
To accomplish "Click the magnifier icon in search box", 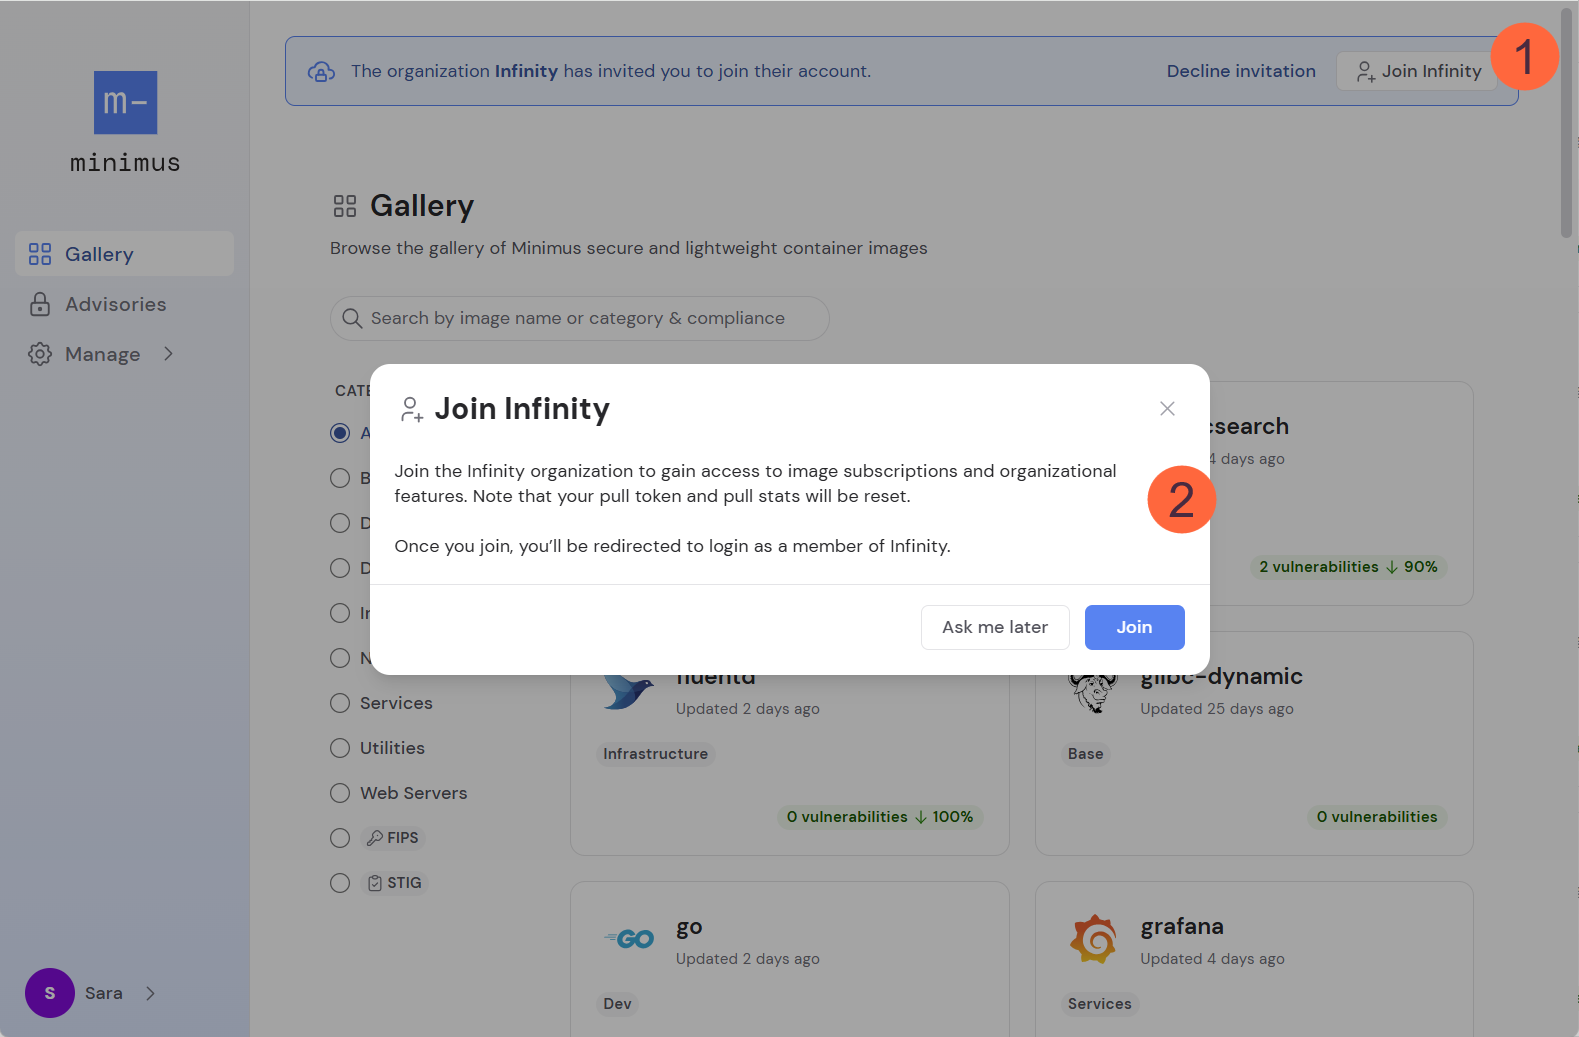I will pyautogui.click(x=352, y=318).
